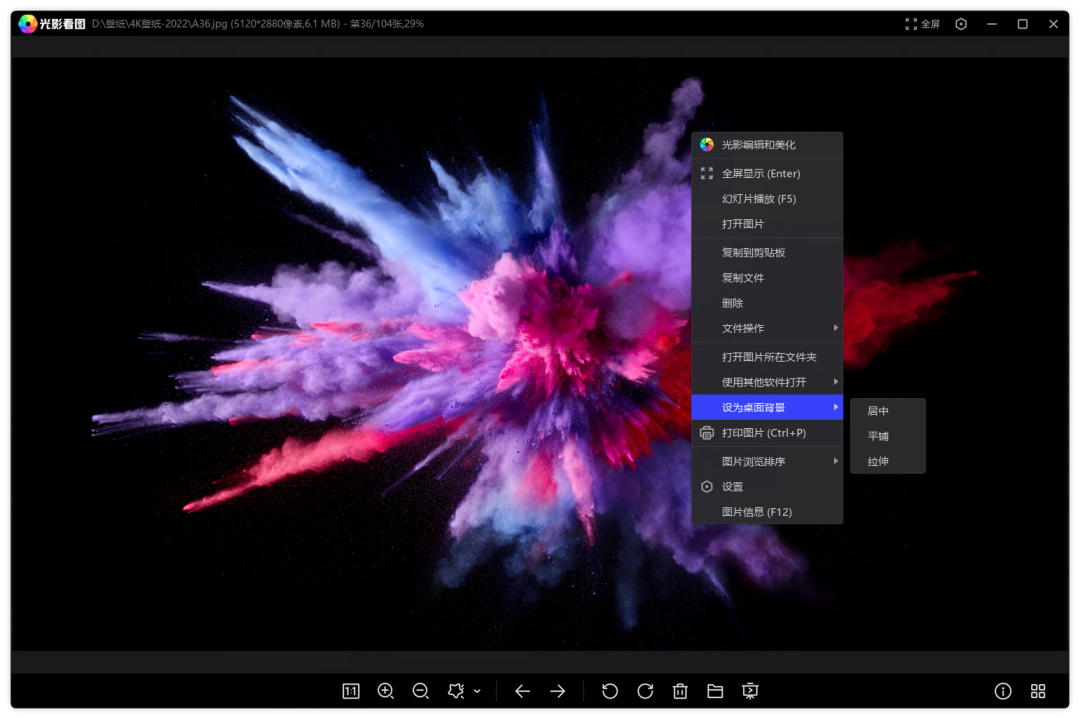Open thumbnail grid view icon
This screenshot has height=719, width=1080.
1038,691
